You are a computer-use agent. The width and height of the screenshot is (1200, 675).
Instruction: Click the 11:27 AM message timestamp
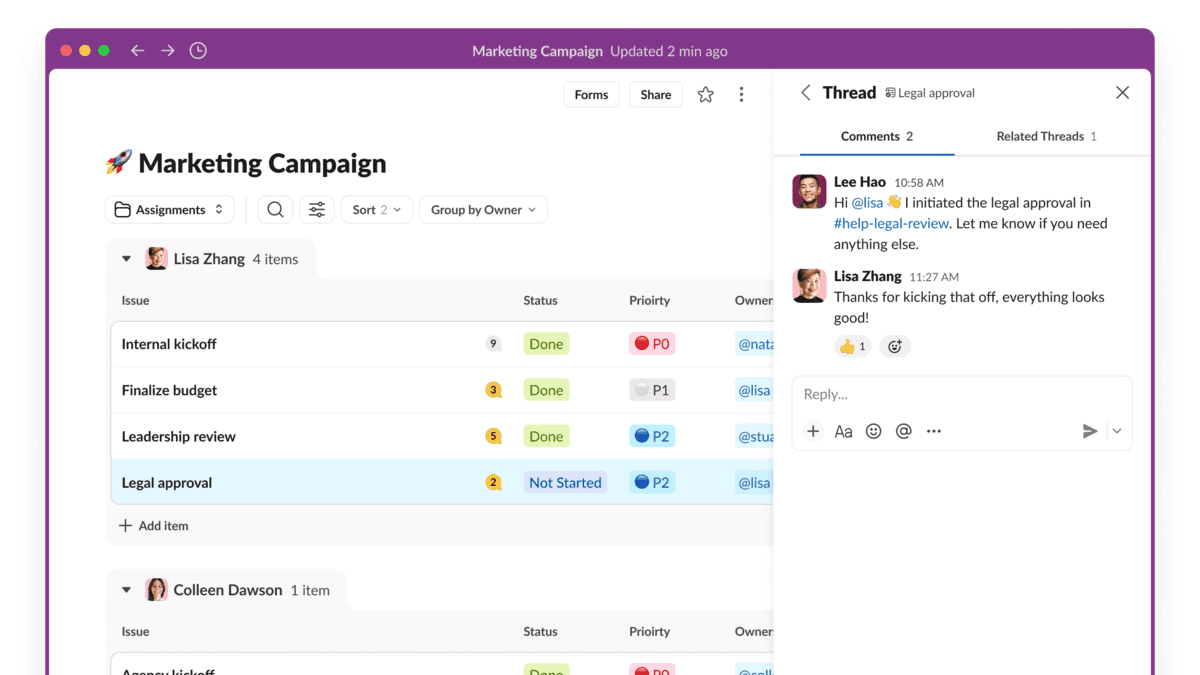934,277
